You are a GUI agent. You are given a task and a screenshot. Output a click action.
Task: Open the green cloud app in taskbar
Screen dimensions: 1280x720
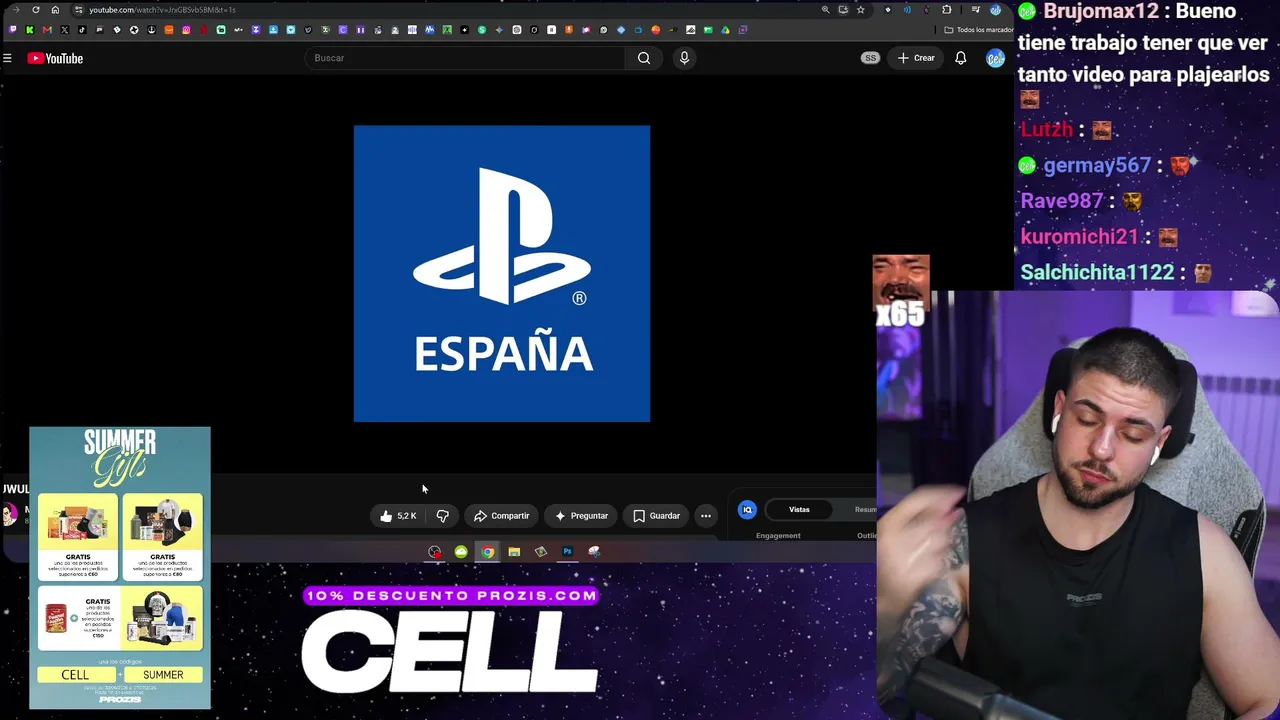[x=461, y=551]
